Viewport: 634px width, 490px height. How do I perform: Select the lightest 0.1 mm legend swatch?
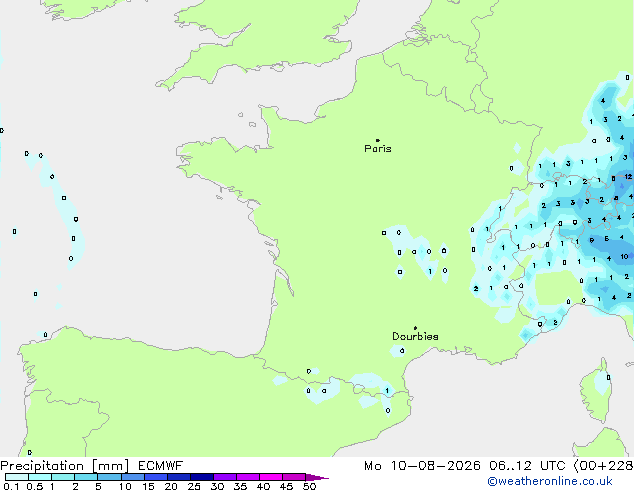[17, 477]
